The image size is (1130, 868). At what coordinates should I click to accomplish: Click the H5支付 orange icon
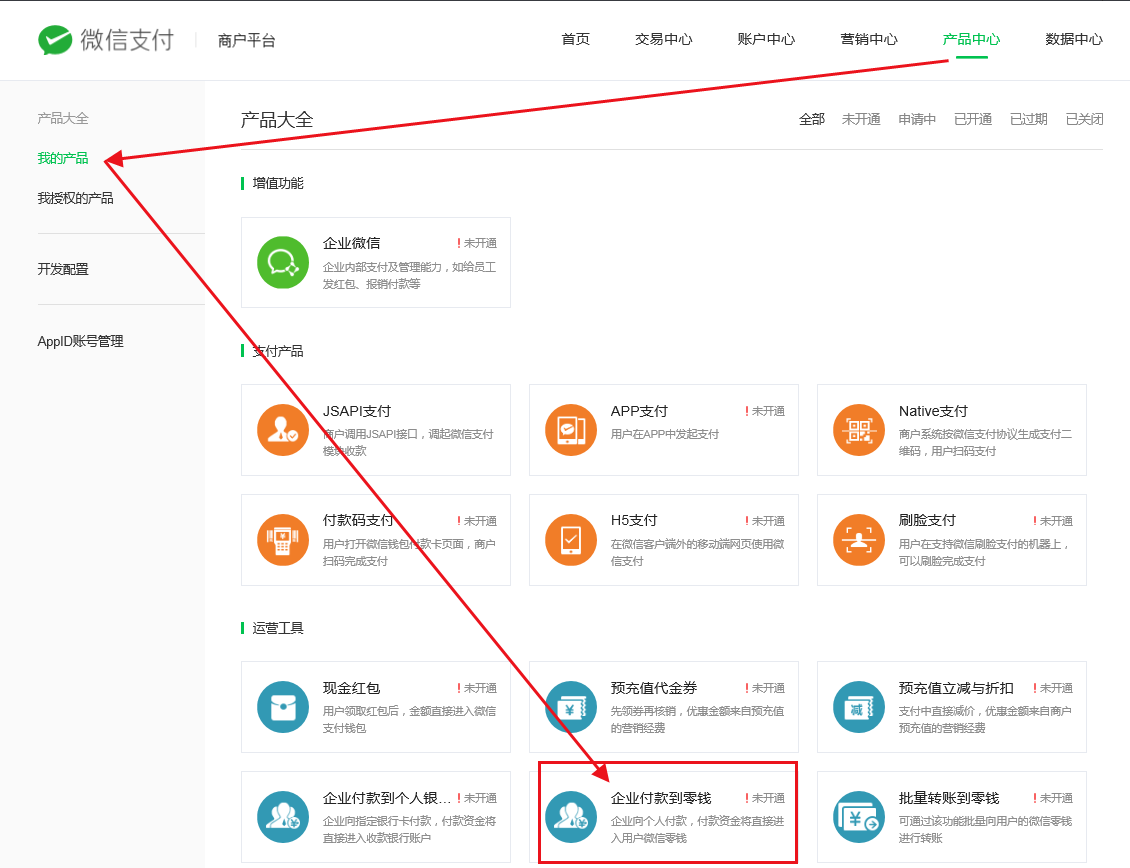(x=571, y=540)
